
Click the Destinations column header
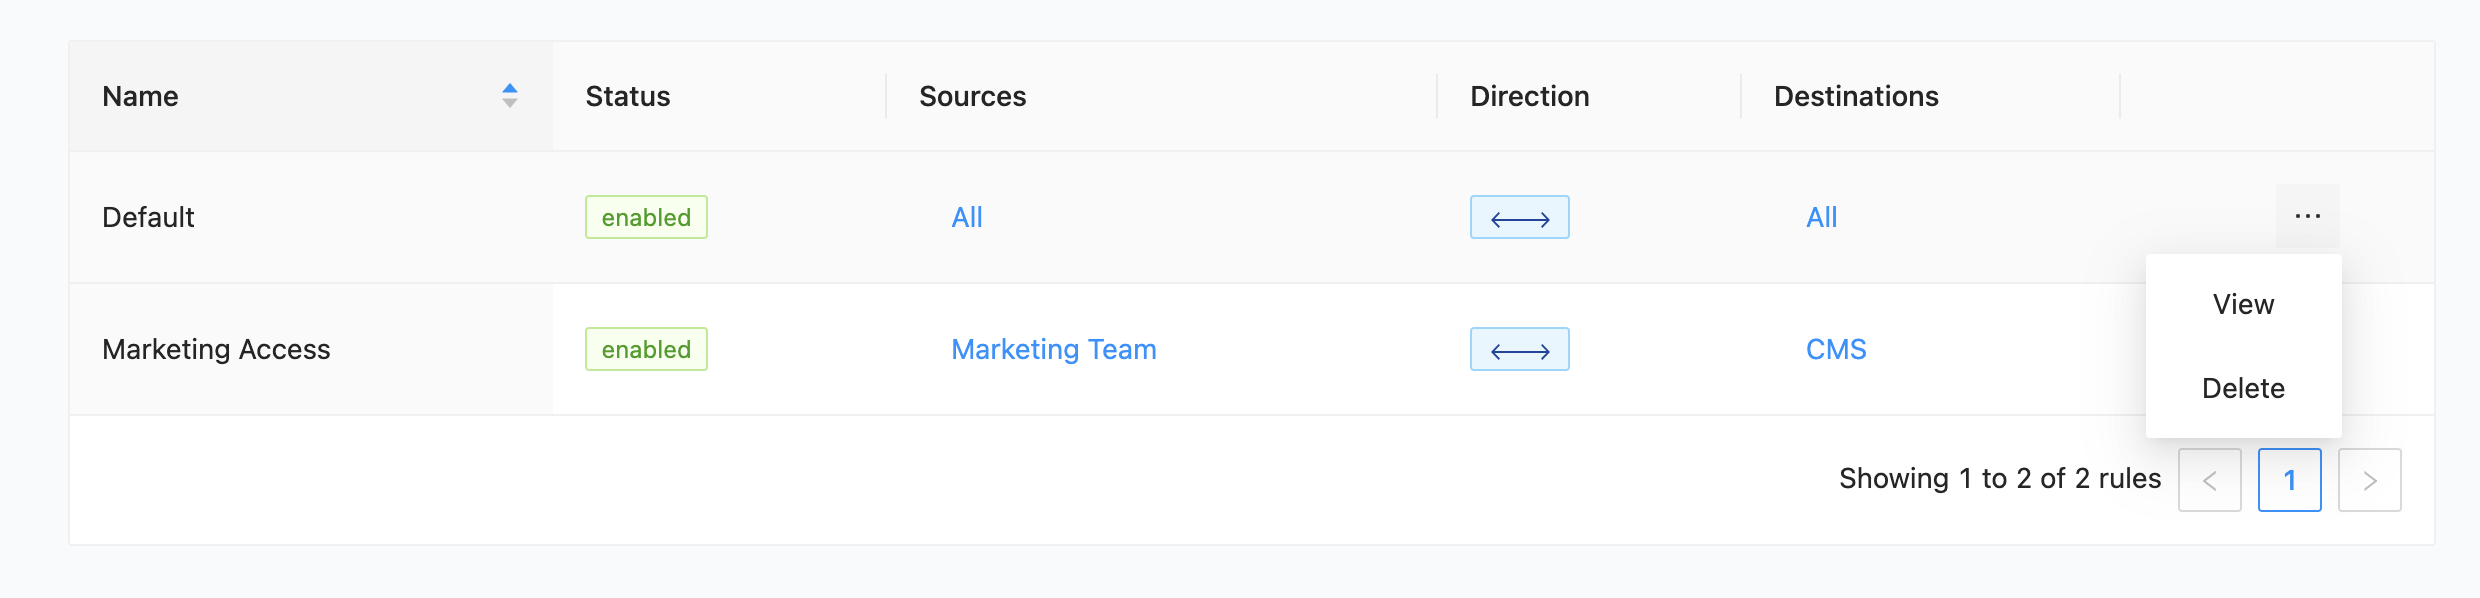[1855, 96]
